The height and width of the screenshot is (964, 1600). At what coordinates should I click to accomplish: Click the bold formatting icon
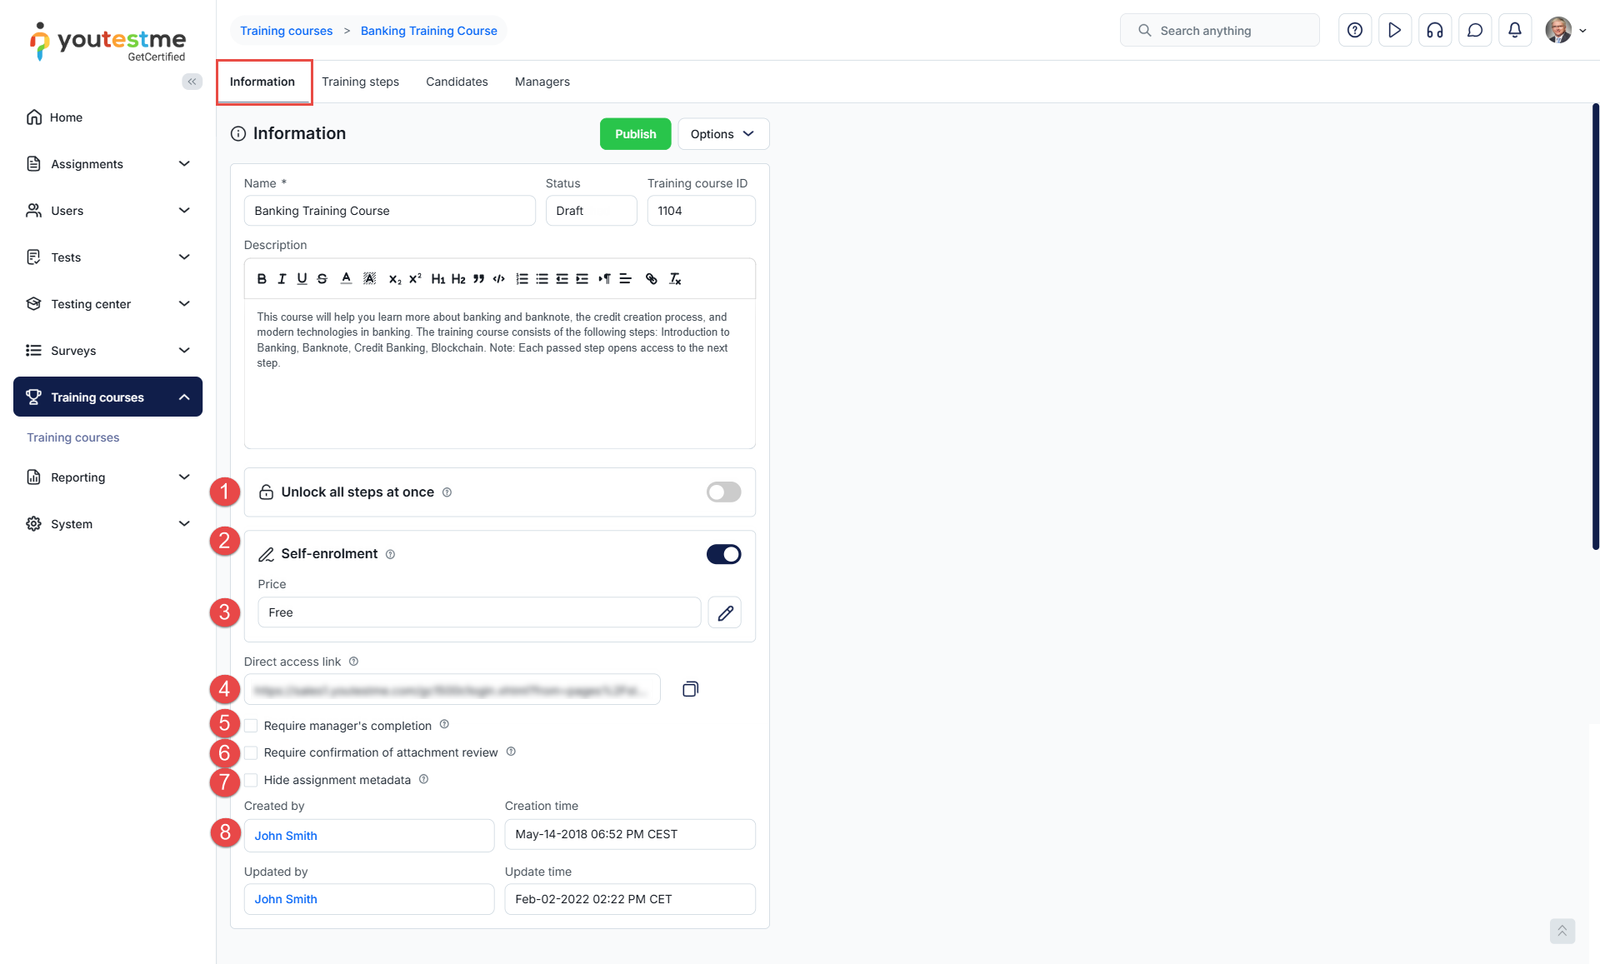(x=262, y=279)
